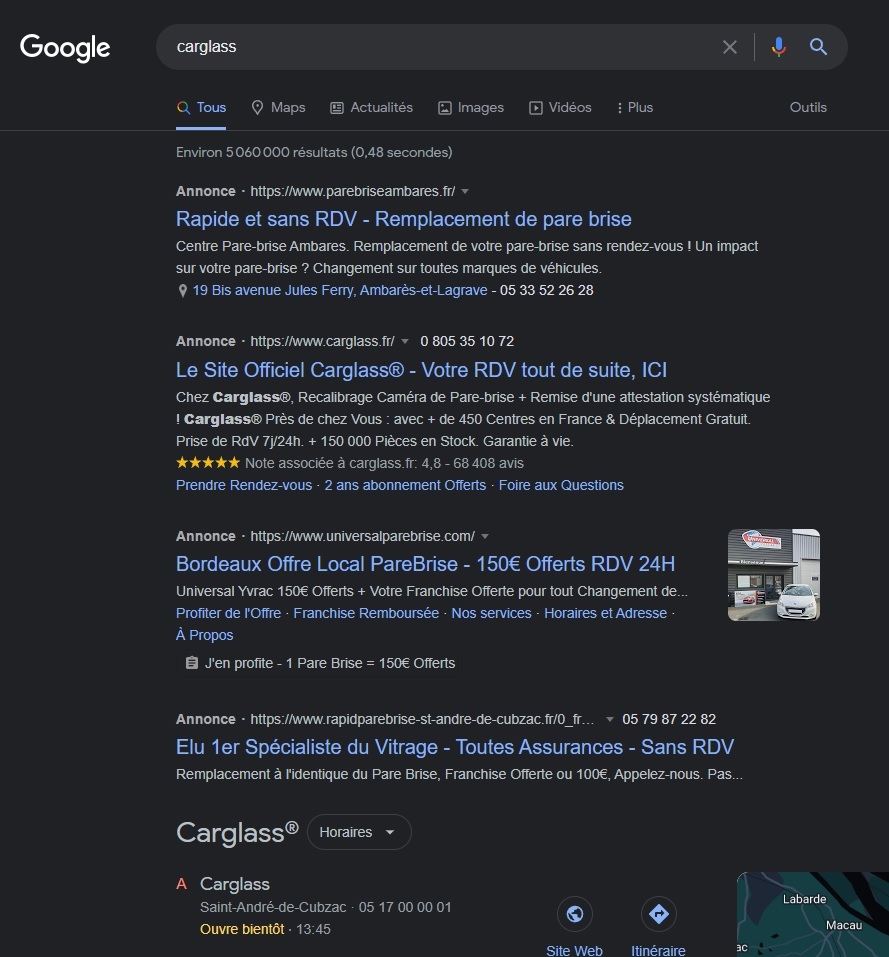Click 'Environ 5 060 000 résultats' text
Viewport: 889px width, 957px height.
point(314,153)
